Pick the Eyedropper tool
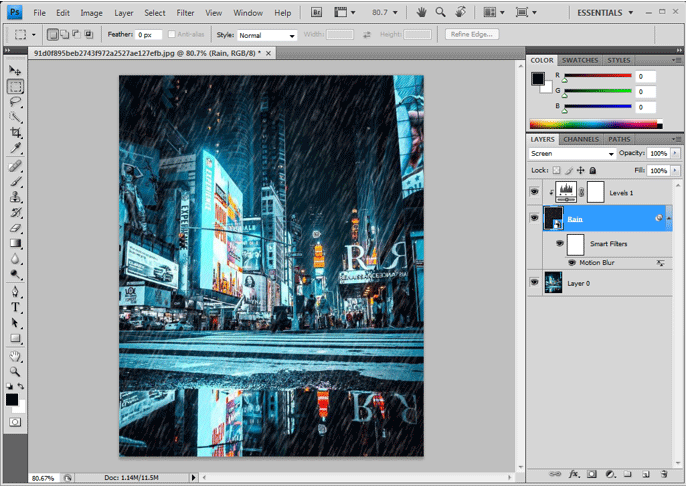The image size is (686, 486). [15, 148]
